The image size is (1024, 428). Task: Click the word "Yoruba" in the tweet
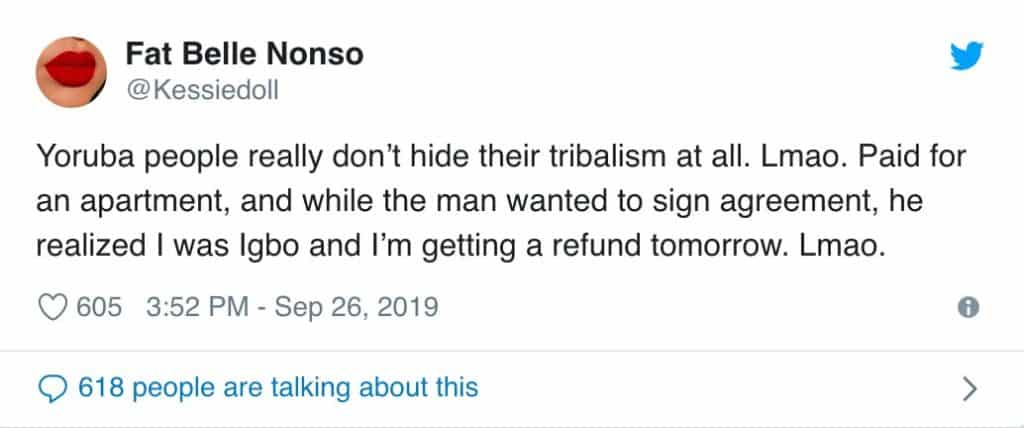point(81,160)
